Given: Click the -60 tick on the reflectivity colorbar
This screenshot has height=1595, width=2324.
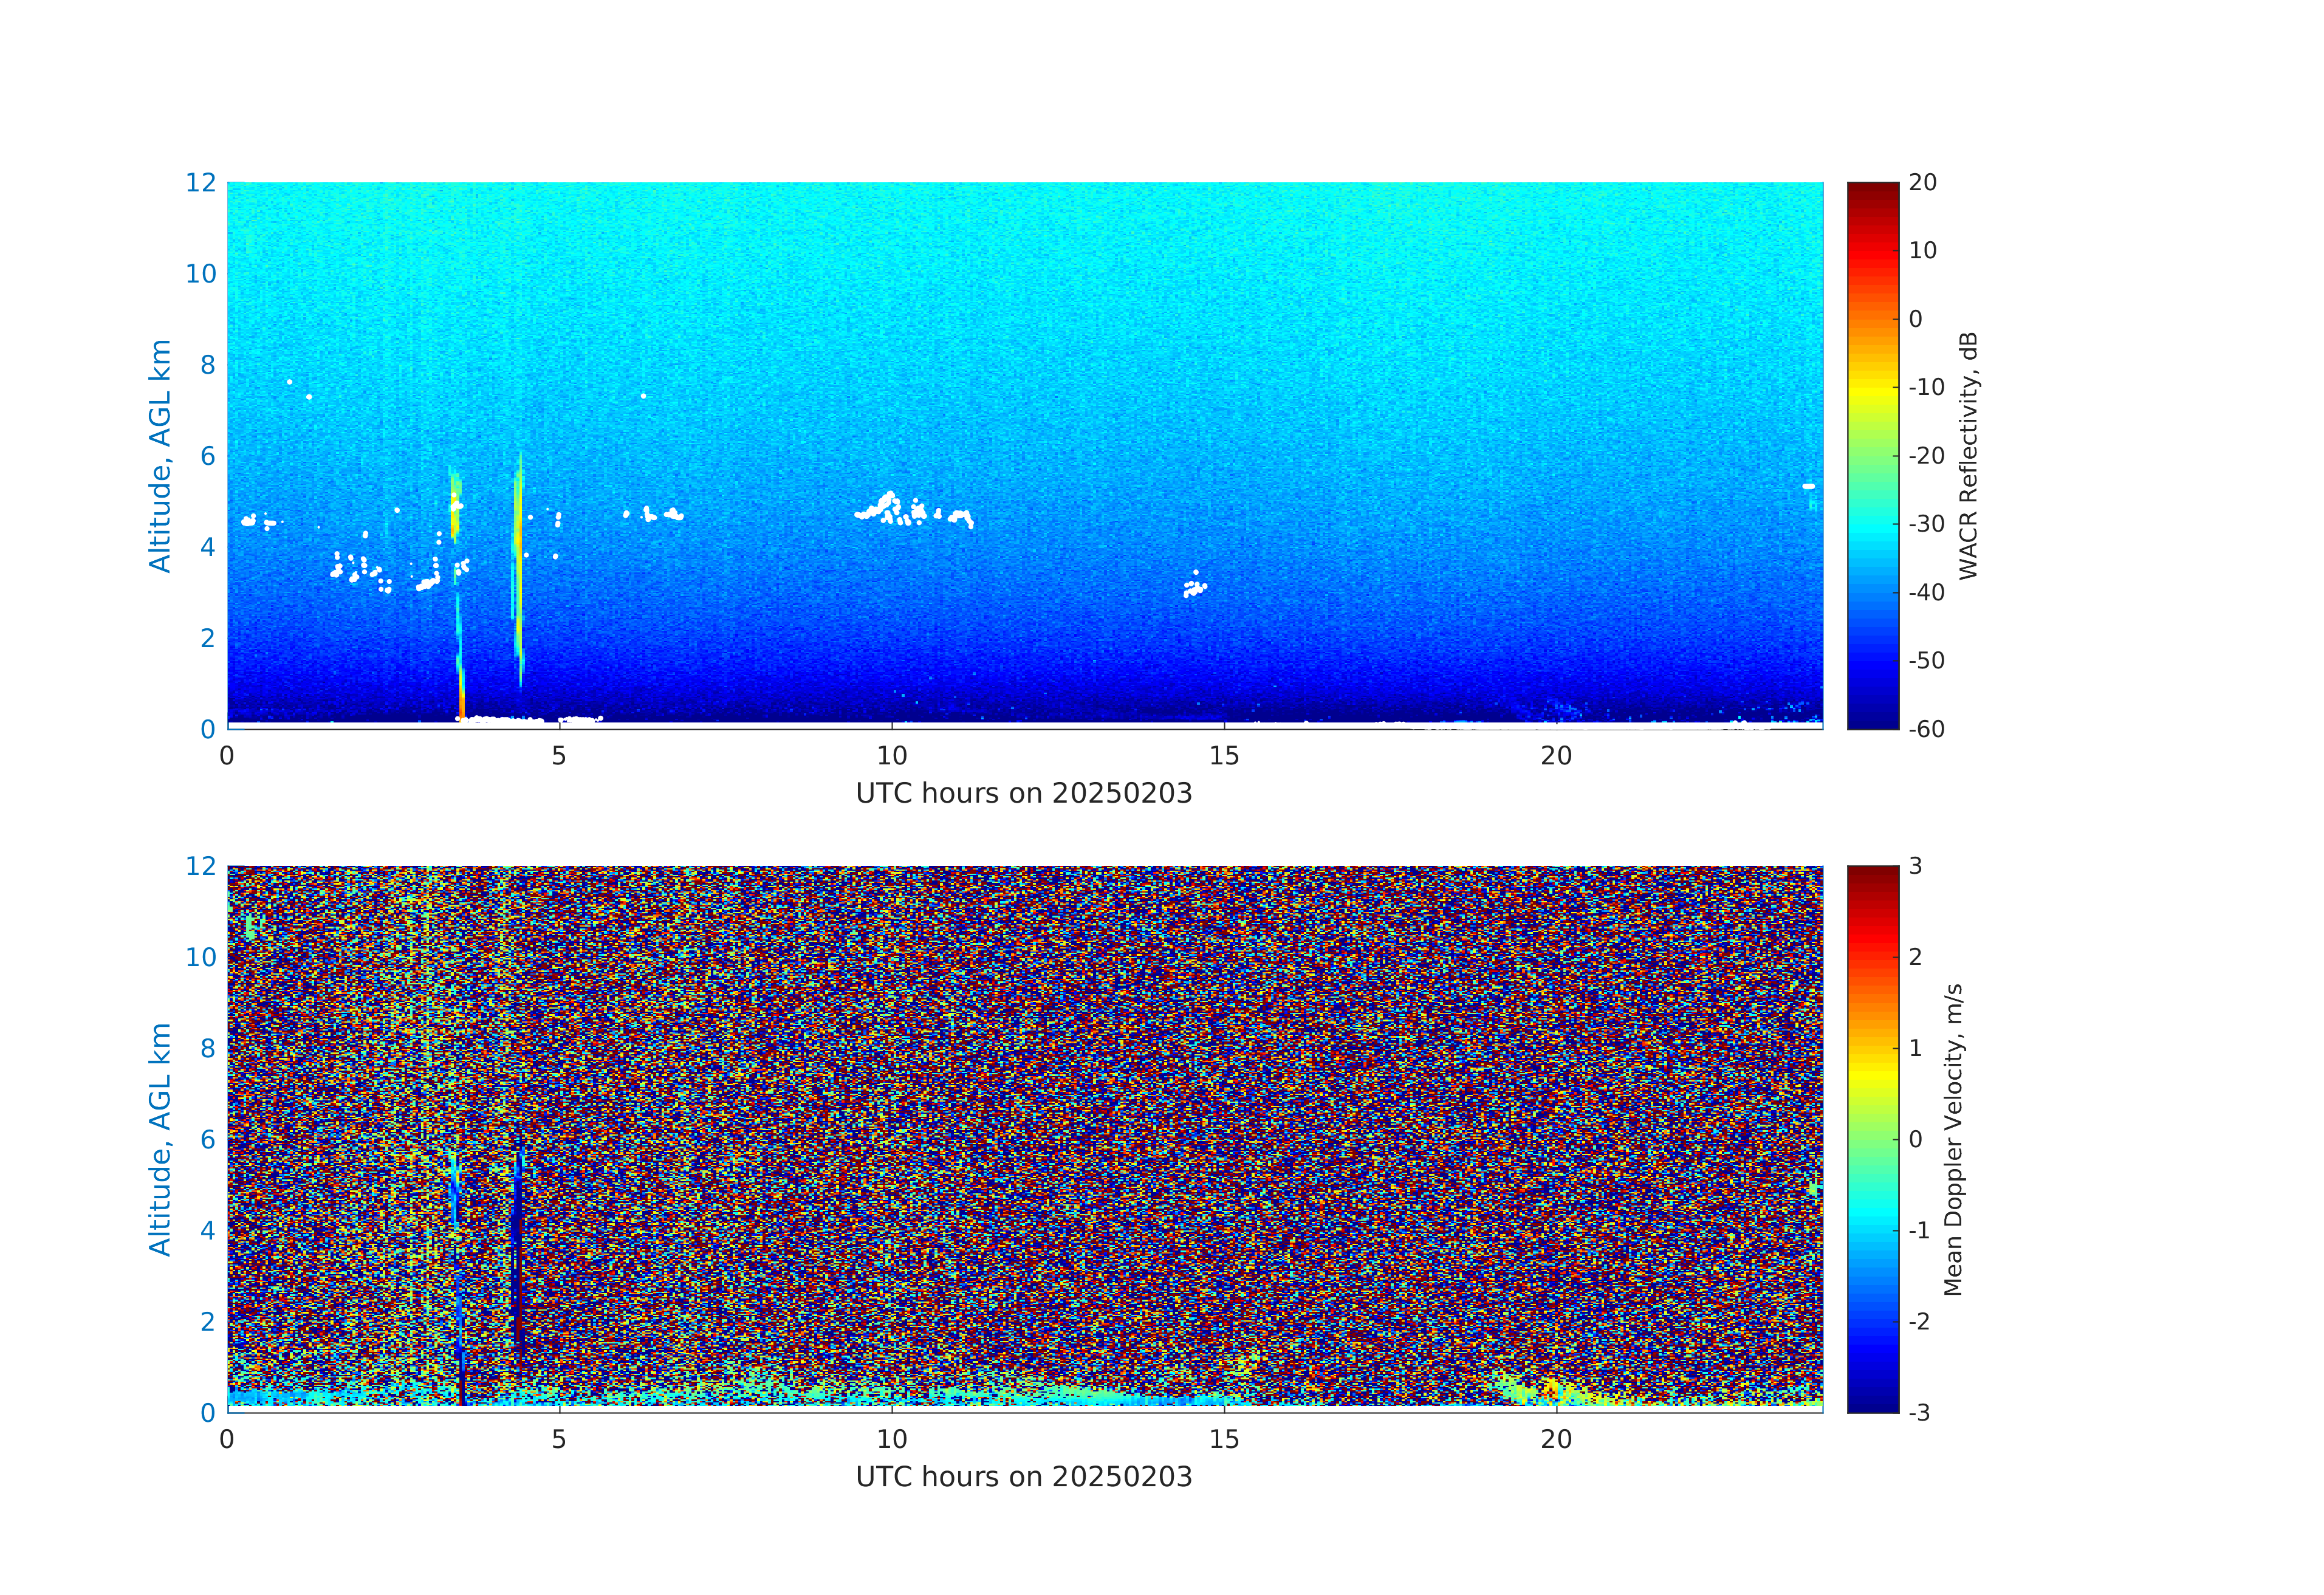Looking at the screenshot, I should coord(1925,729).
